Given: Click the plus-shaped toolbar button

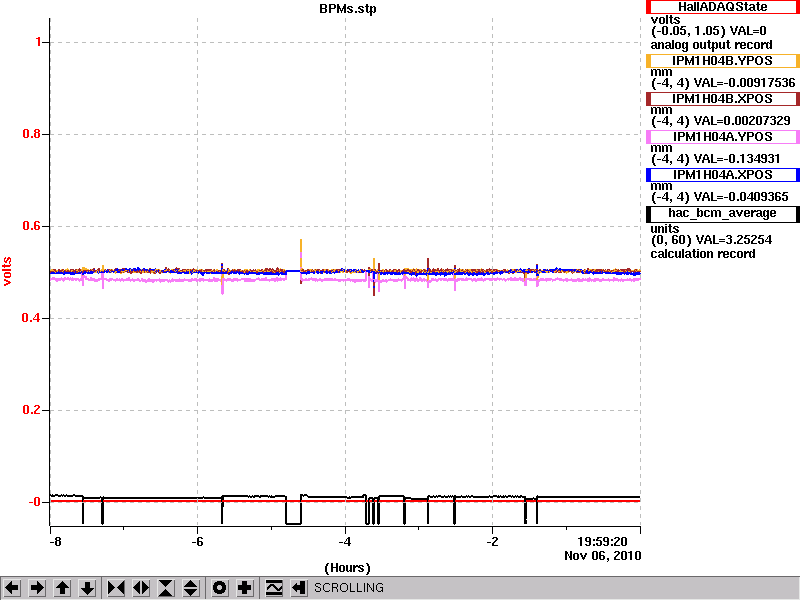Looking at the screenshot, I should point(245,588).
